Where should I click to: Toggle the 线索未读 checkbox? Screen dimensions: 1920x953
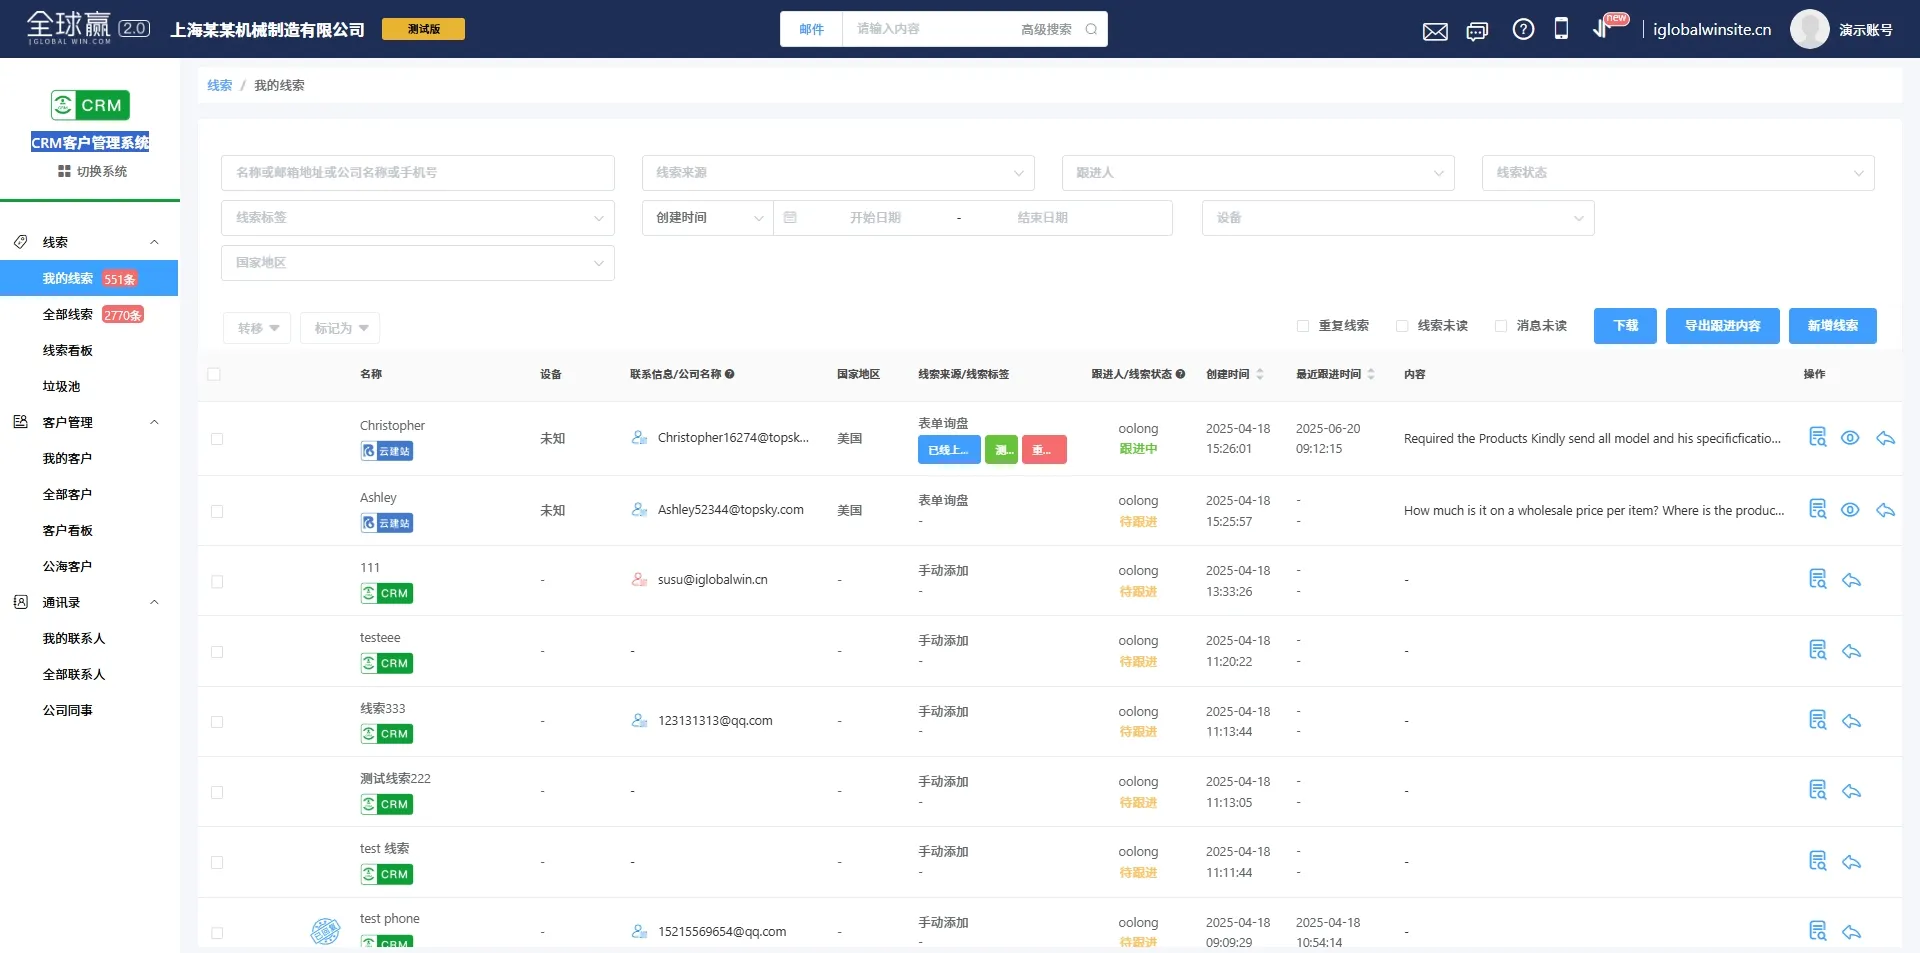coord(1402,326)
